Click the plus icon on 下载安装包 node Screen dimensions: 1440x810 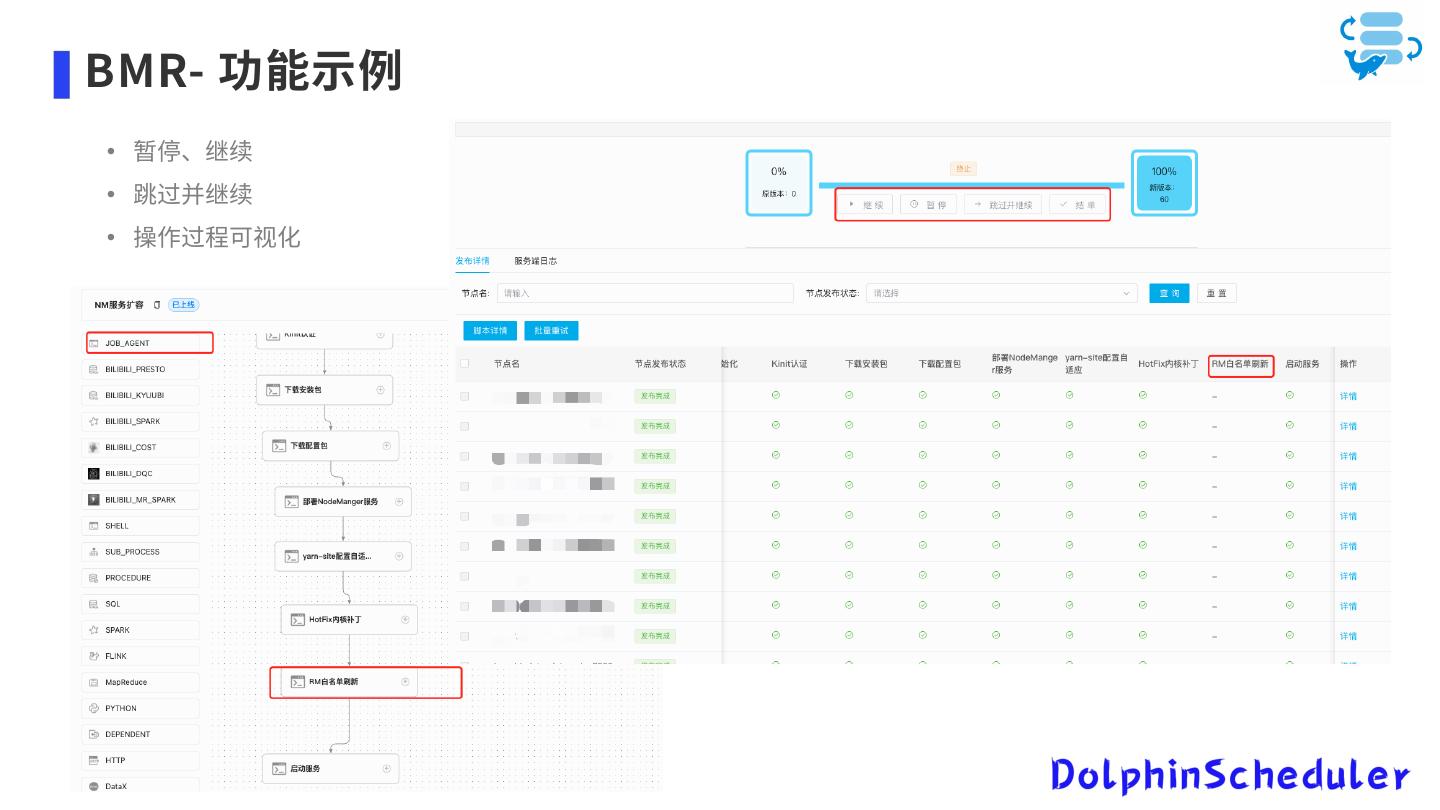click(380, 389)
